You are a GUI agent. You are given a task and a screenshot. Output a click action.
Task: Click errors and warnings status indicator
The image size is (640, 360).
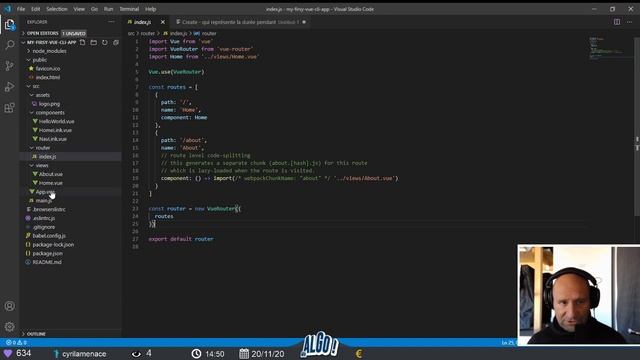(x=16, y=342)
